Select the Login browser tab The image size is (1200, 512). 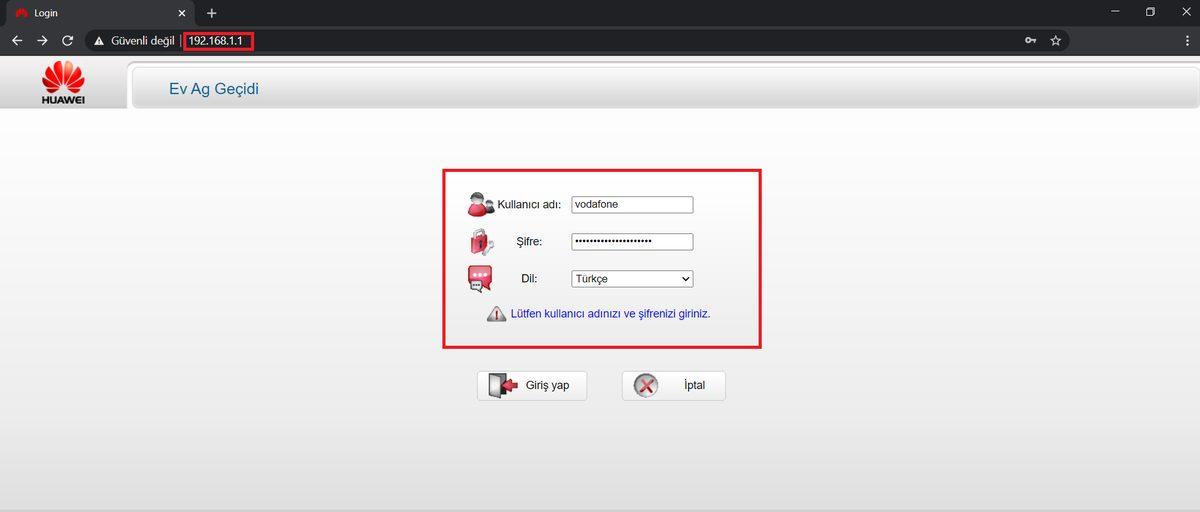pos(90,13)
